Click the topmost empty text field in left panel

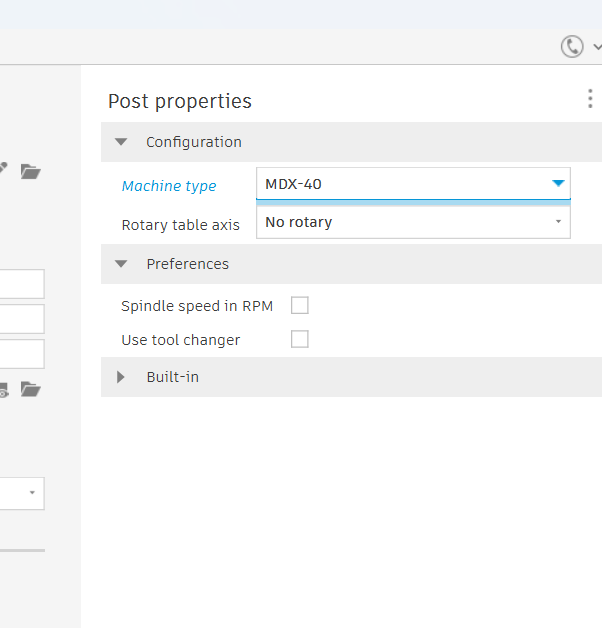tap(22, 284)
